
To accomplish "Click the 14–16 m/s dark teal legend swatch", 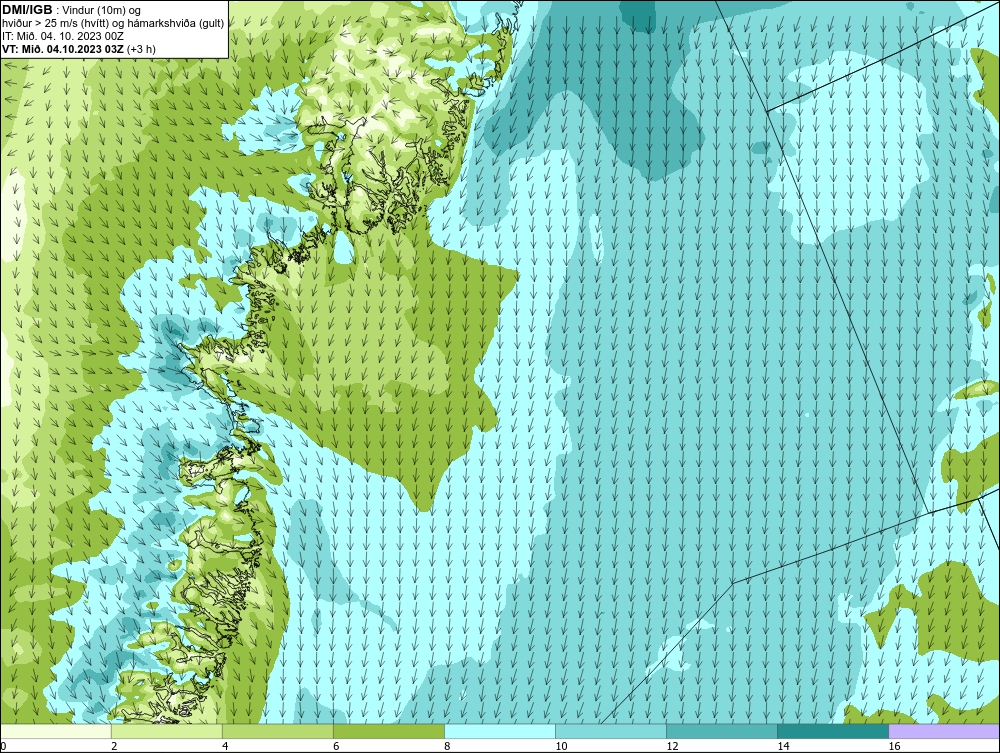I will (x=833, y=731).
